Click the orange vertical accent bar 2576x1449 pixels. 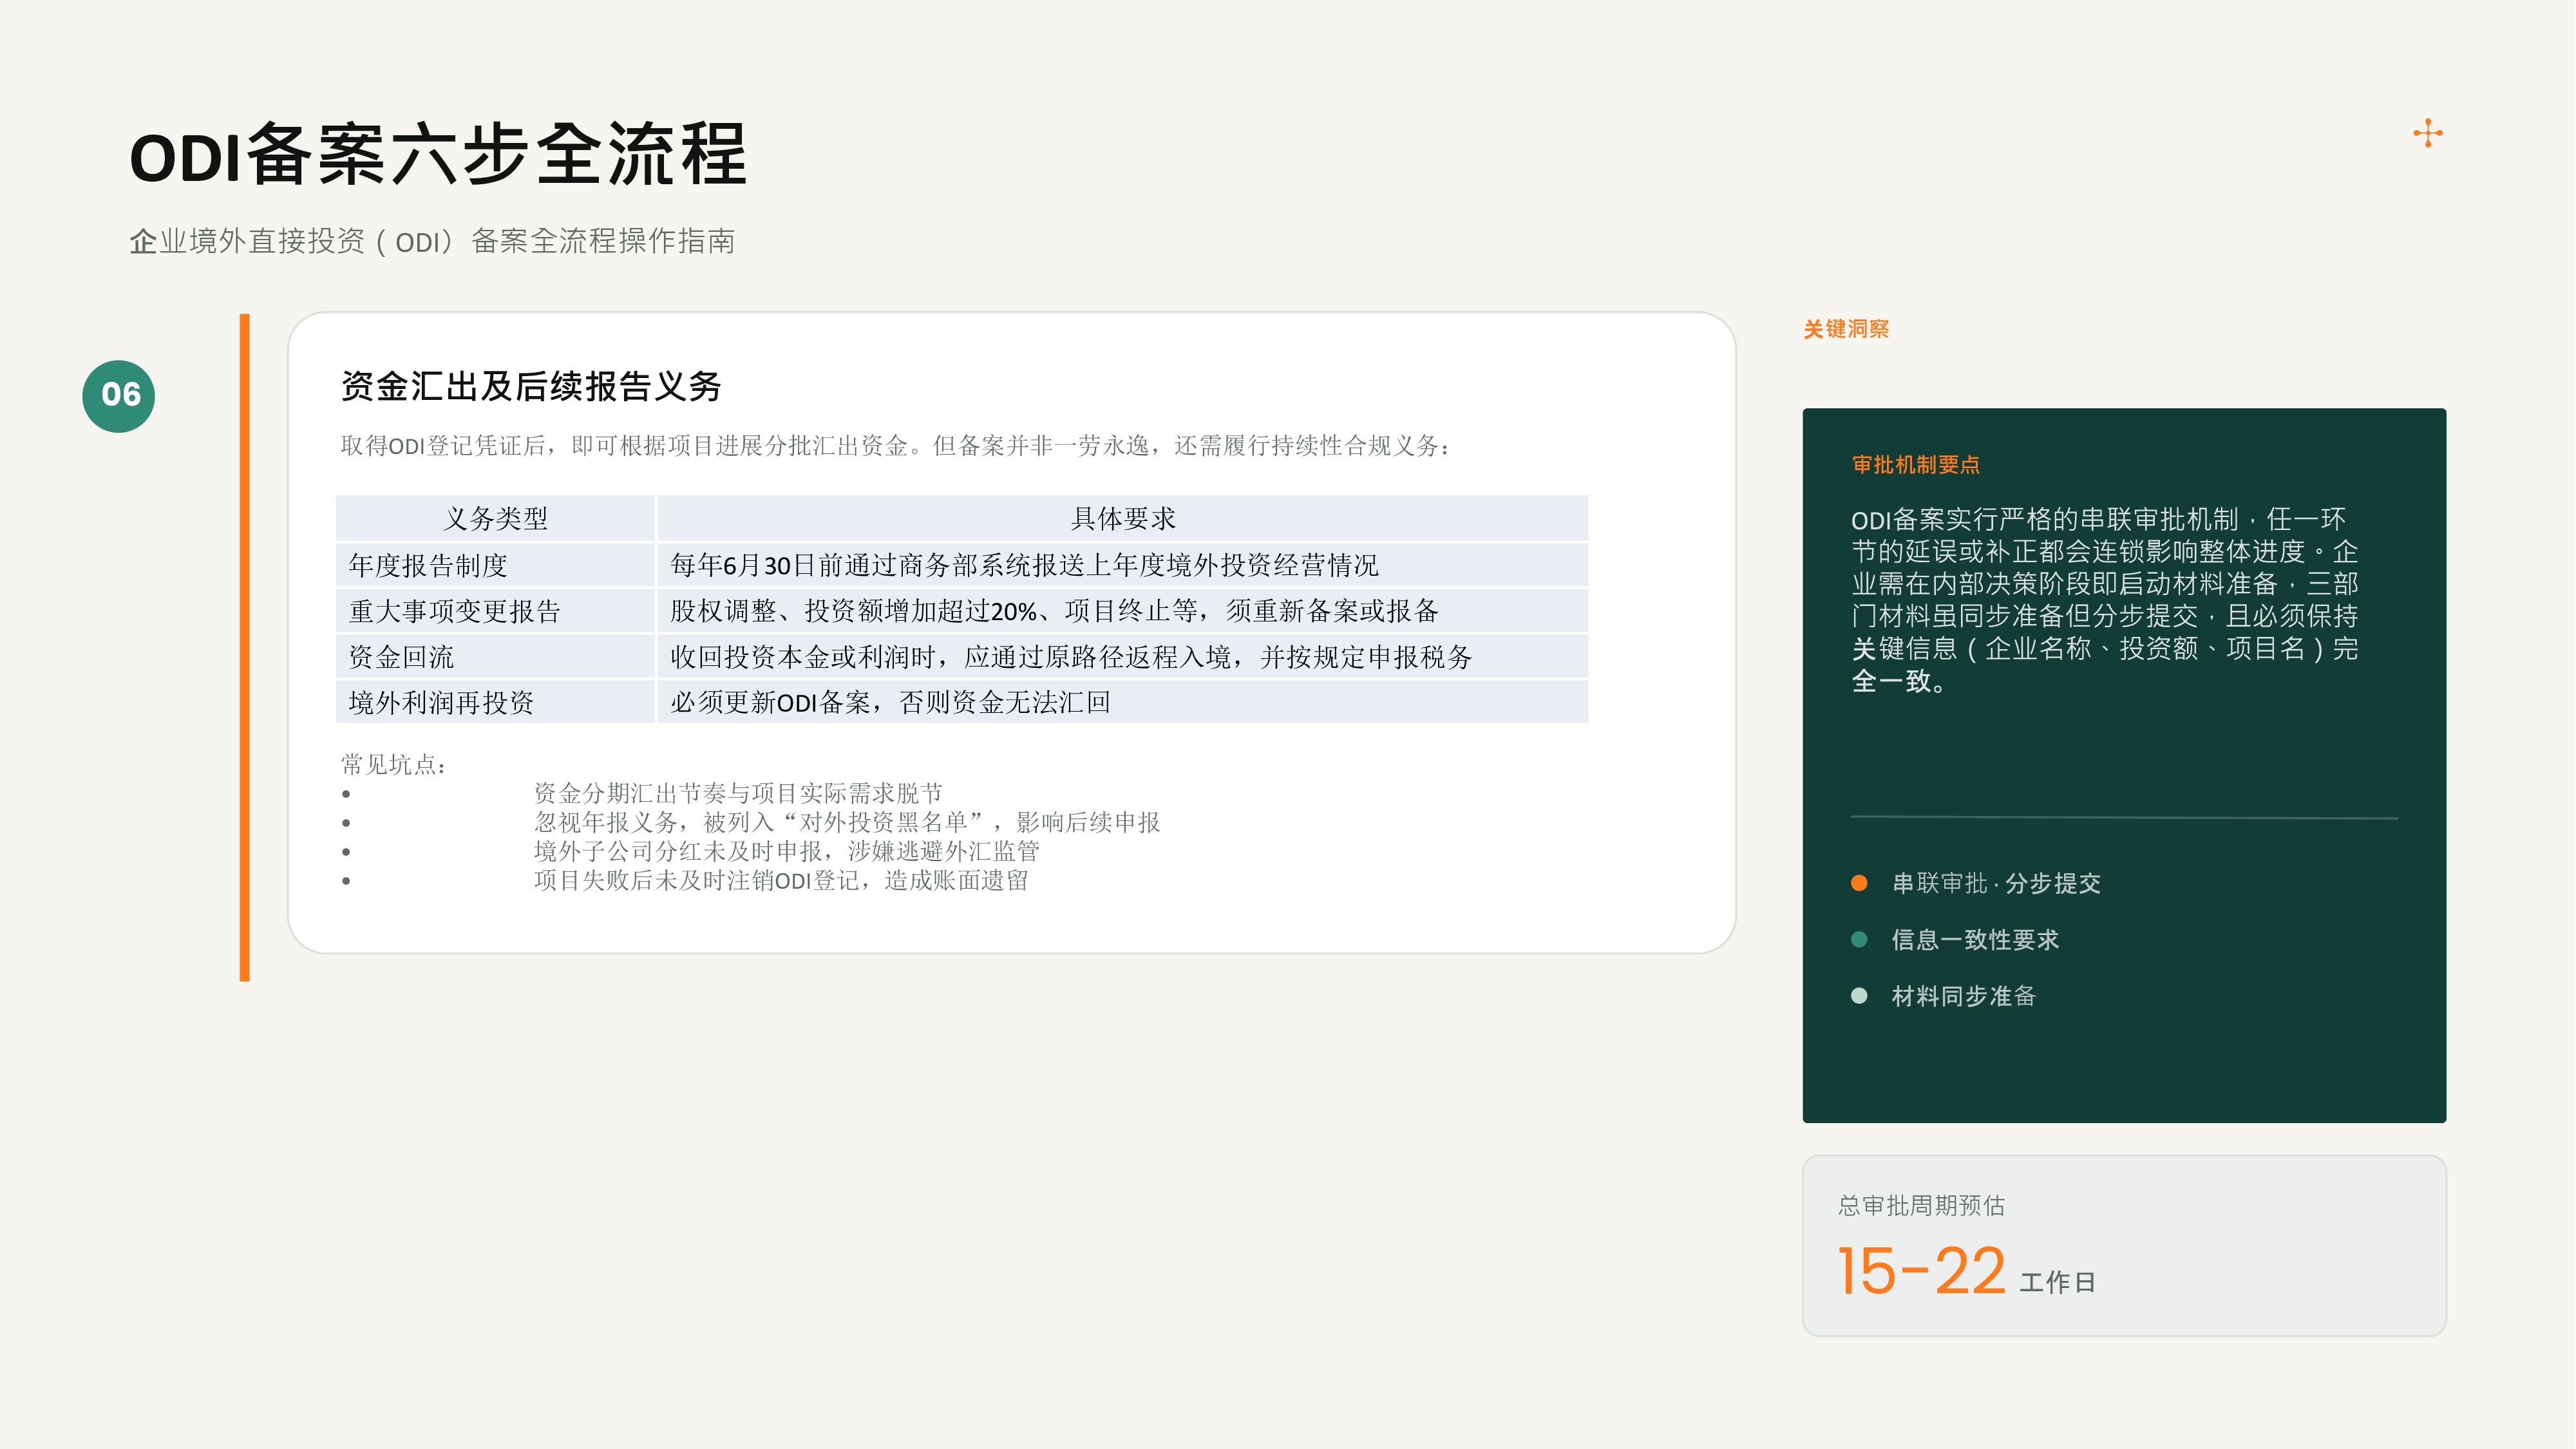(244, 647)
